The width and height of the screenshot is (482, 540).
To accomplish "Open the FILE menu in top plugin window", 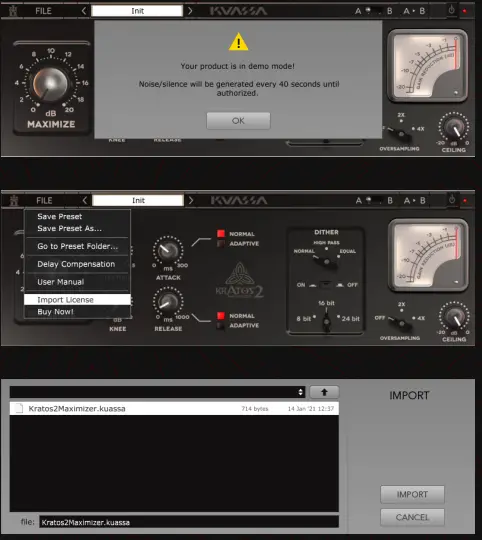I will coord(43,11).
